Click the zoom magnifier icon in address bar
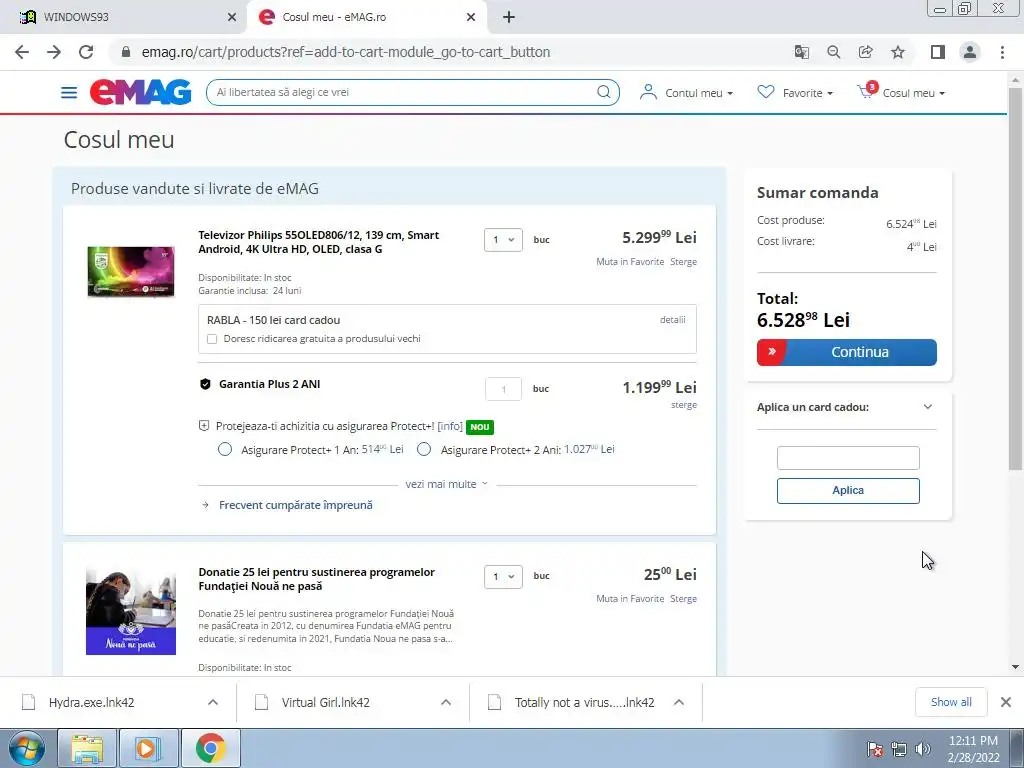The height and width of the screenshot is (768, 1024). coord(833,52)
